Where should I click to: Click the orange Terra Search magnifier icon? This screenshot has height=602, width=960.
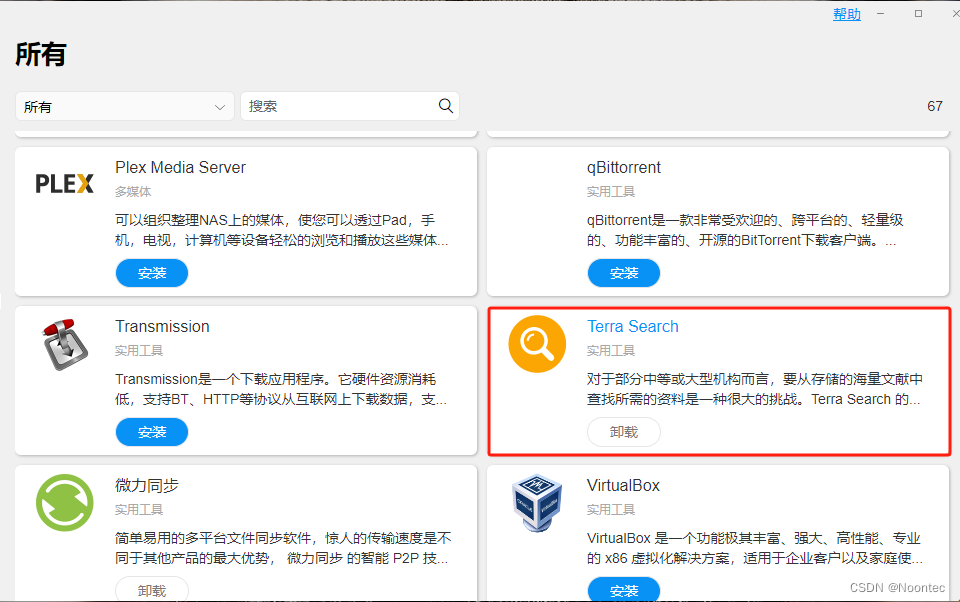(x=537, y=344)
